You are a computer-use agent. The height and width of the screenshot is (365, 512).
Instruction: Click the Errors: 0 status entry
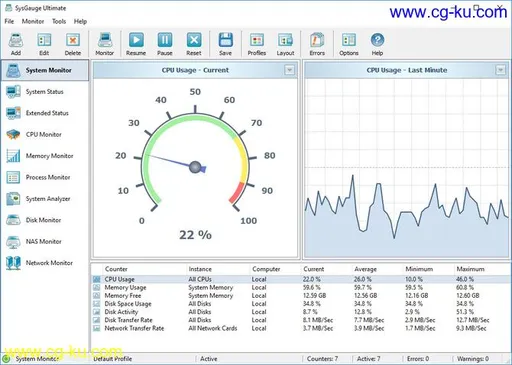[418, 359]
